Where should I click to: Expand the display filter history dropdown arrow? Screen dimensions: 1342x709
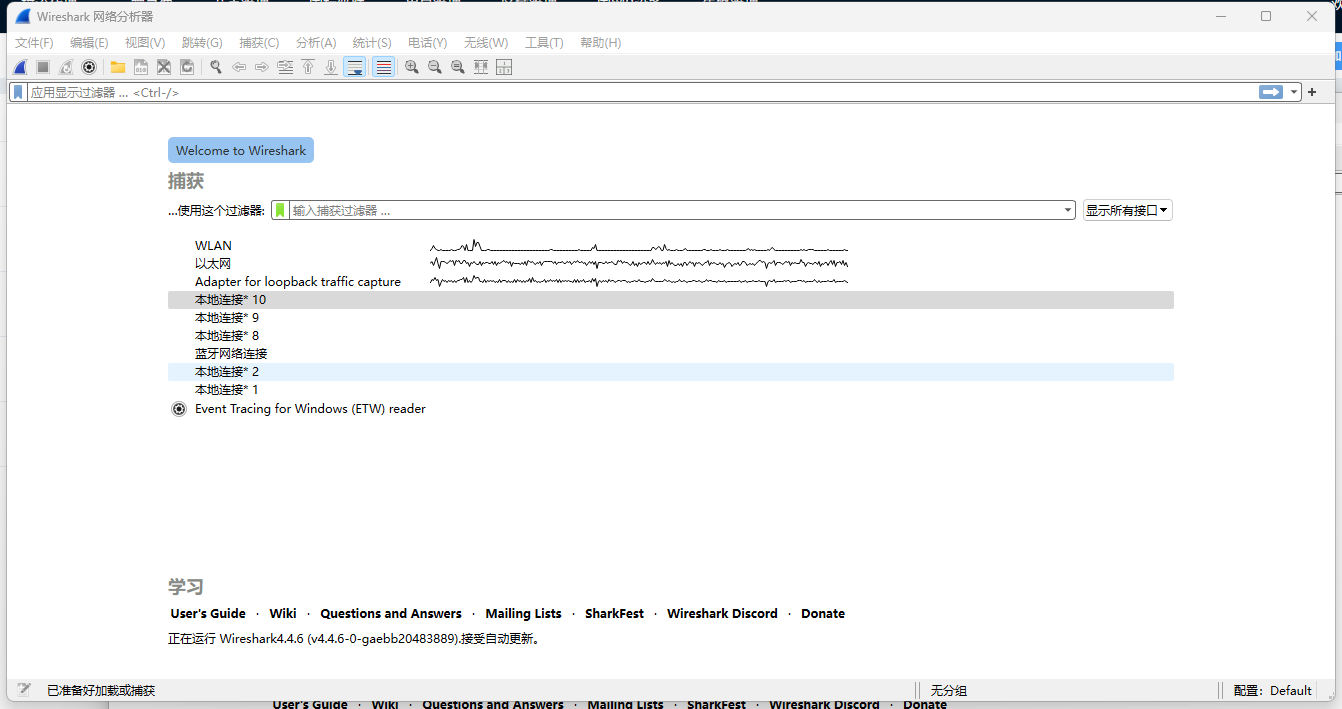click(1294, 92)
